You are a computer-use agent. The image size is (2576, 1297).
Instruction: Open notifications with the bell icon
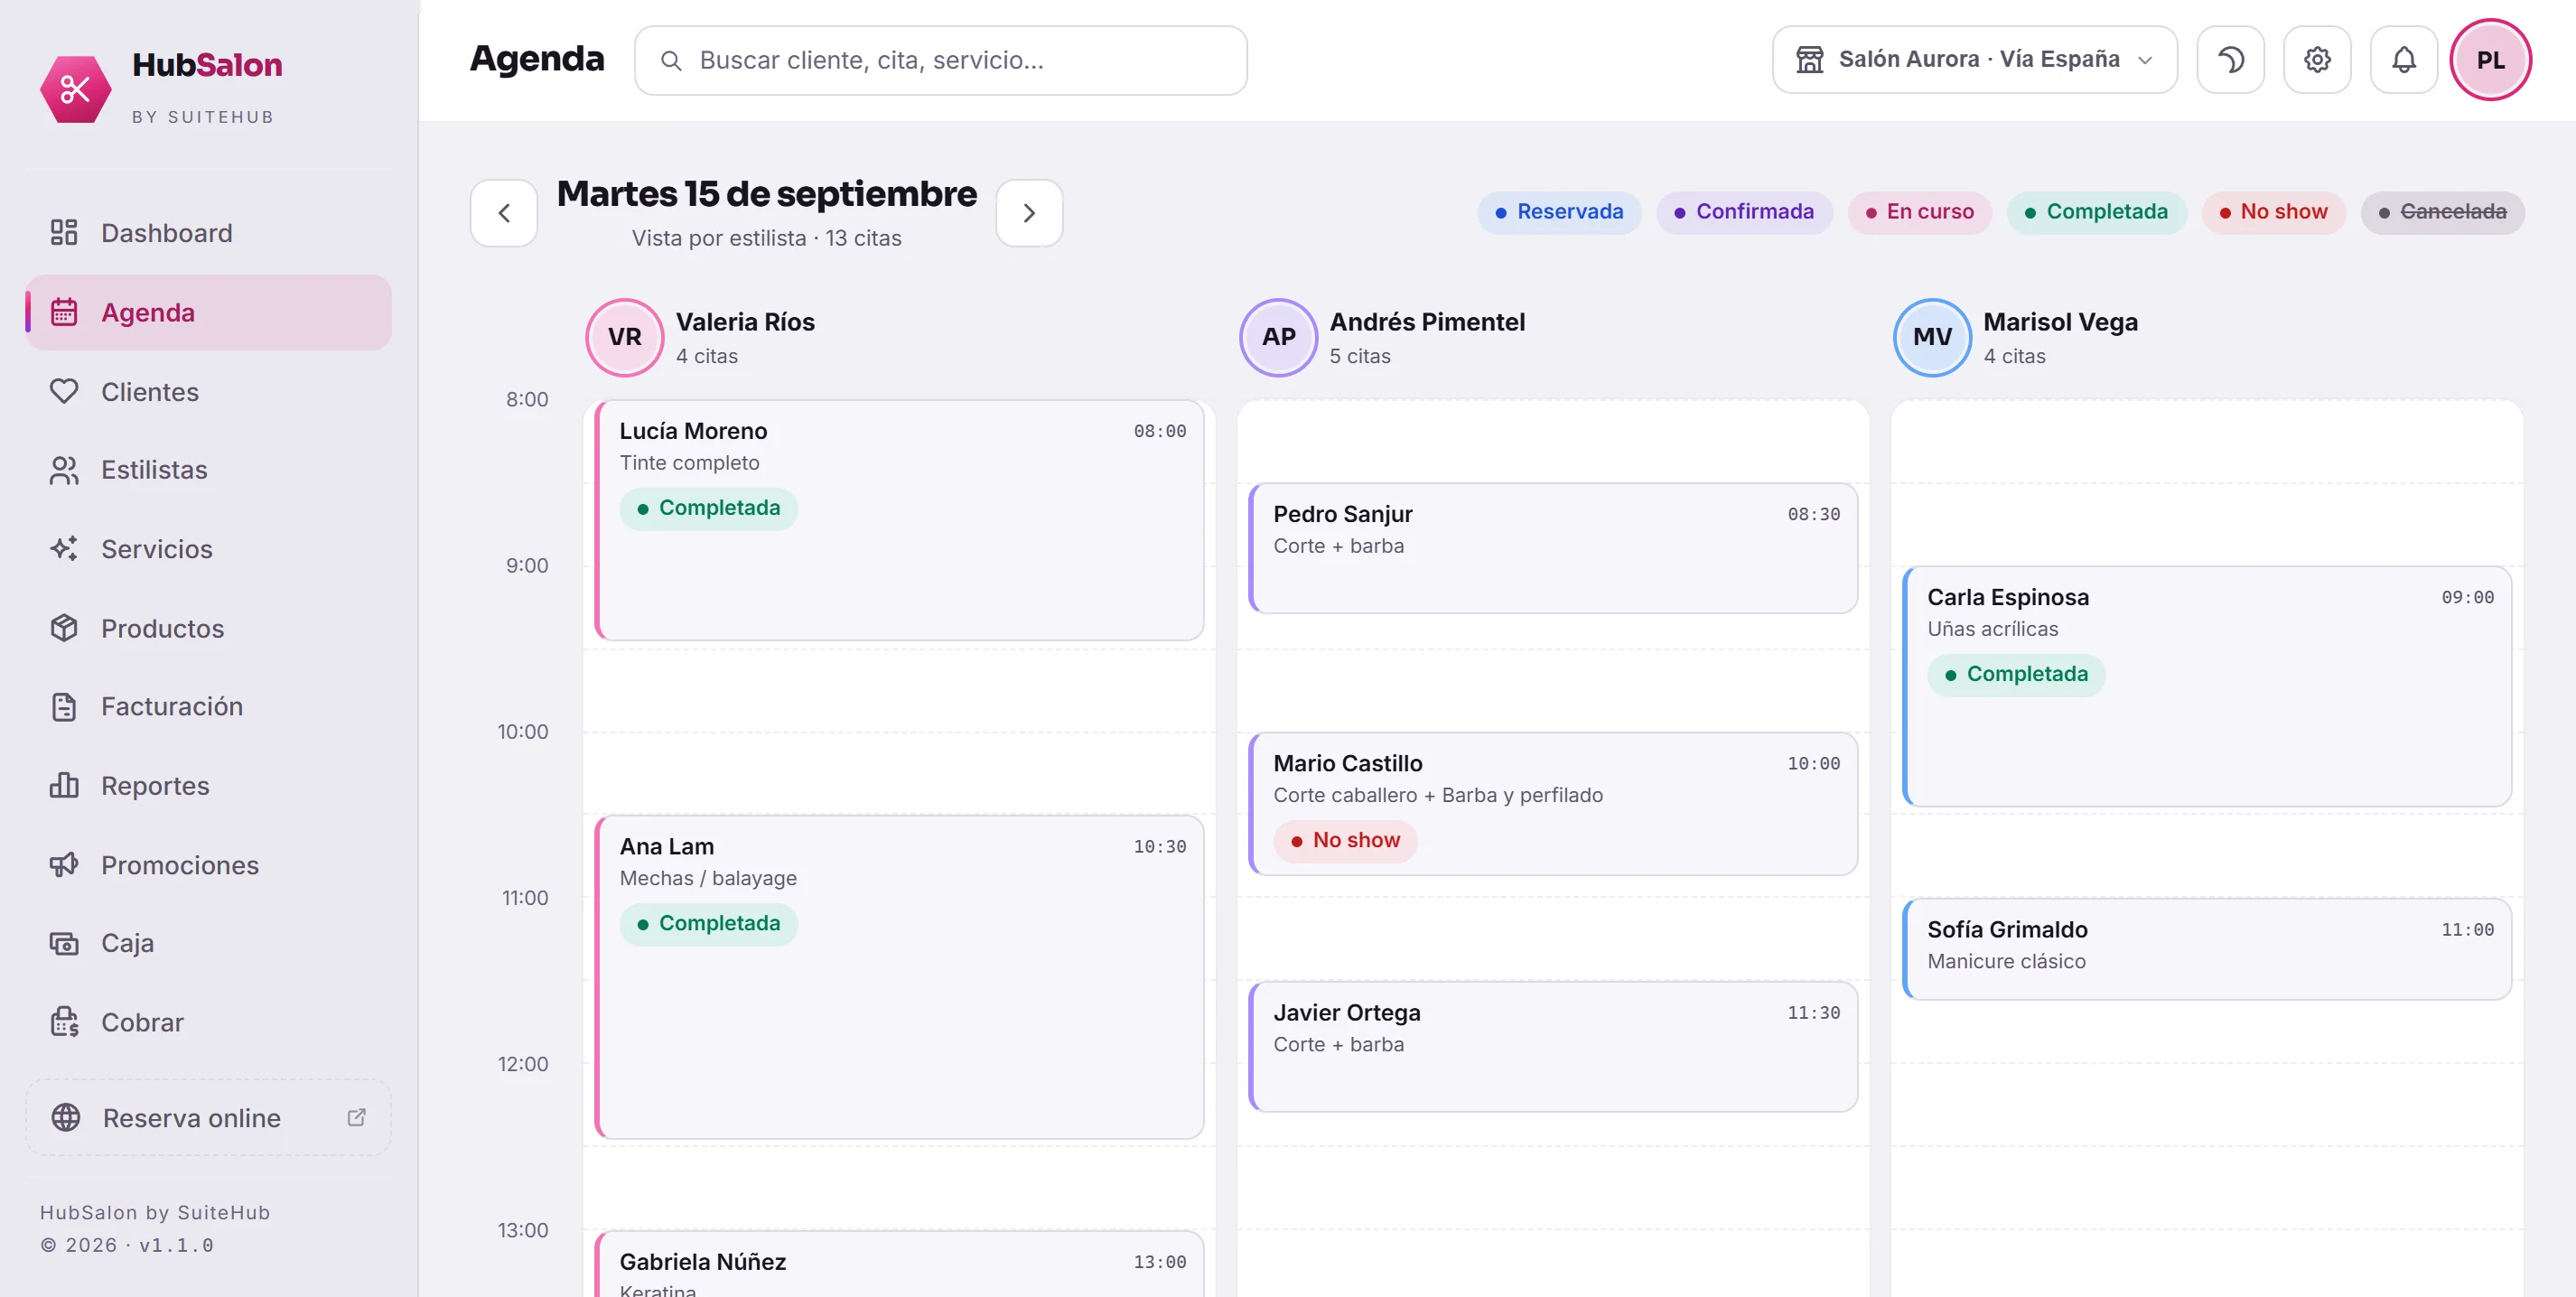pyautogui.click(x=2404, y=60)
